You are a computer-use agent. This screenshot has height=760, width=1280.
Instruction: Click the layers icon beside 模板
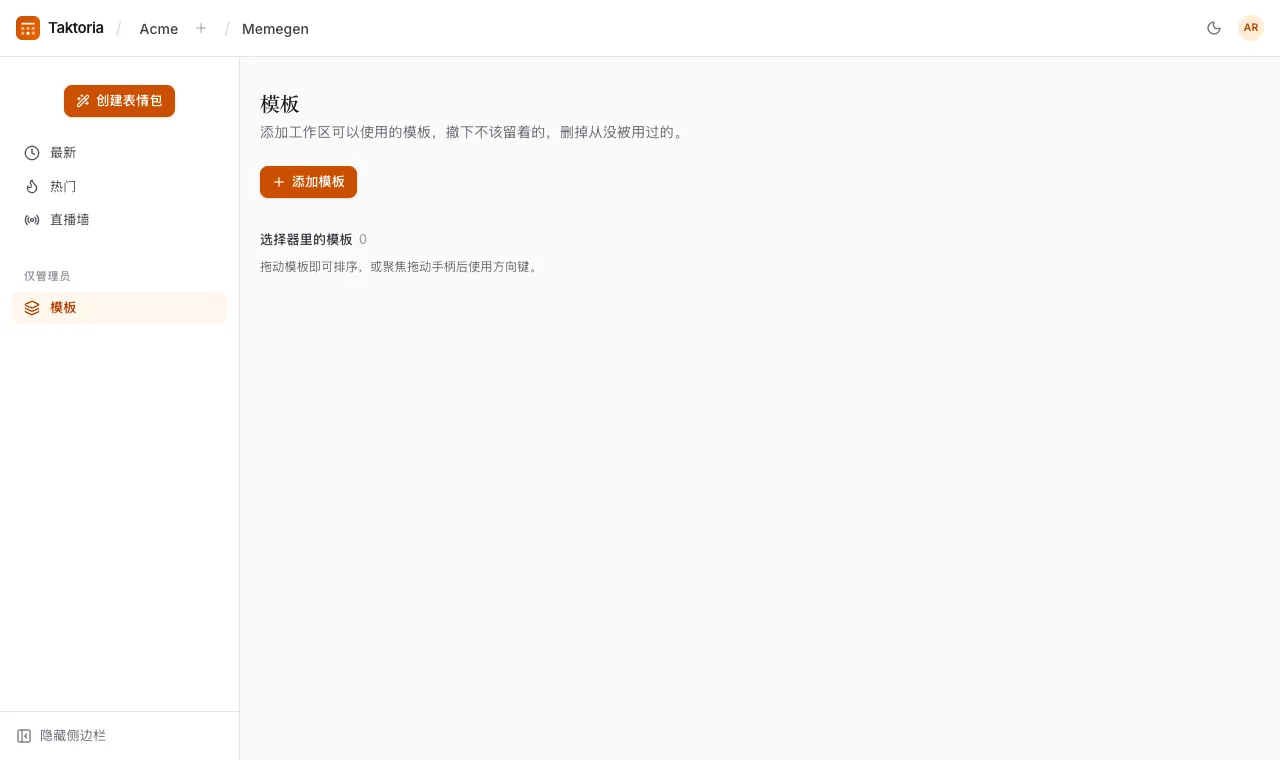[x=32, y=308]
